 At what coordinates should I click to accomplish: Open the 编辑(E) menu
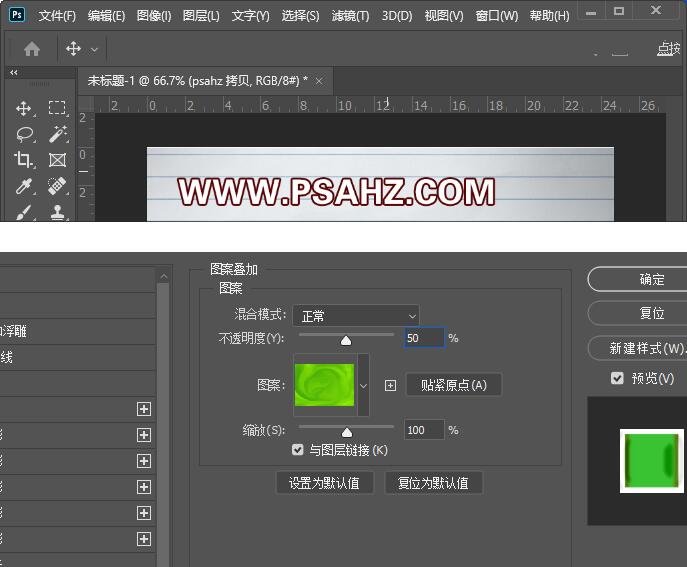[x=106, y=16]
